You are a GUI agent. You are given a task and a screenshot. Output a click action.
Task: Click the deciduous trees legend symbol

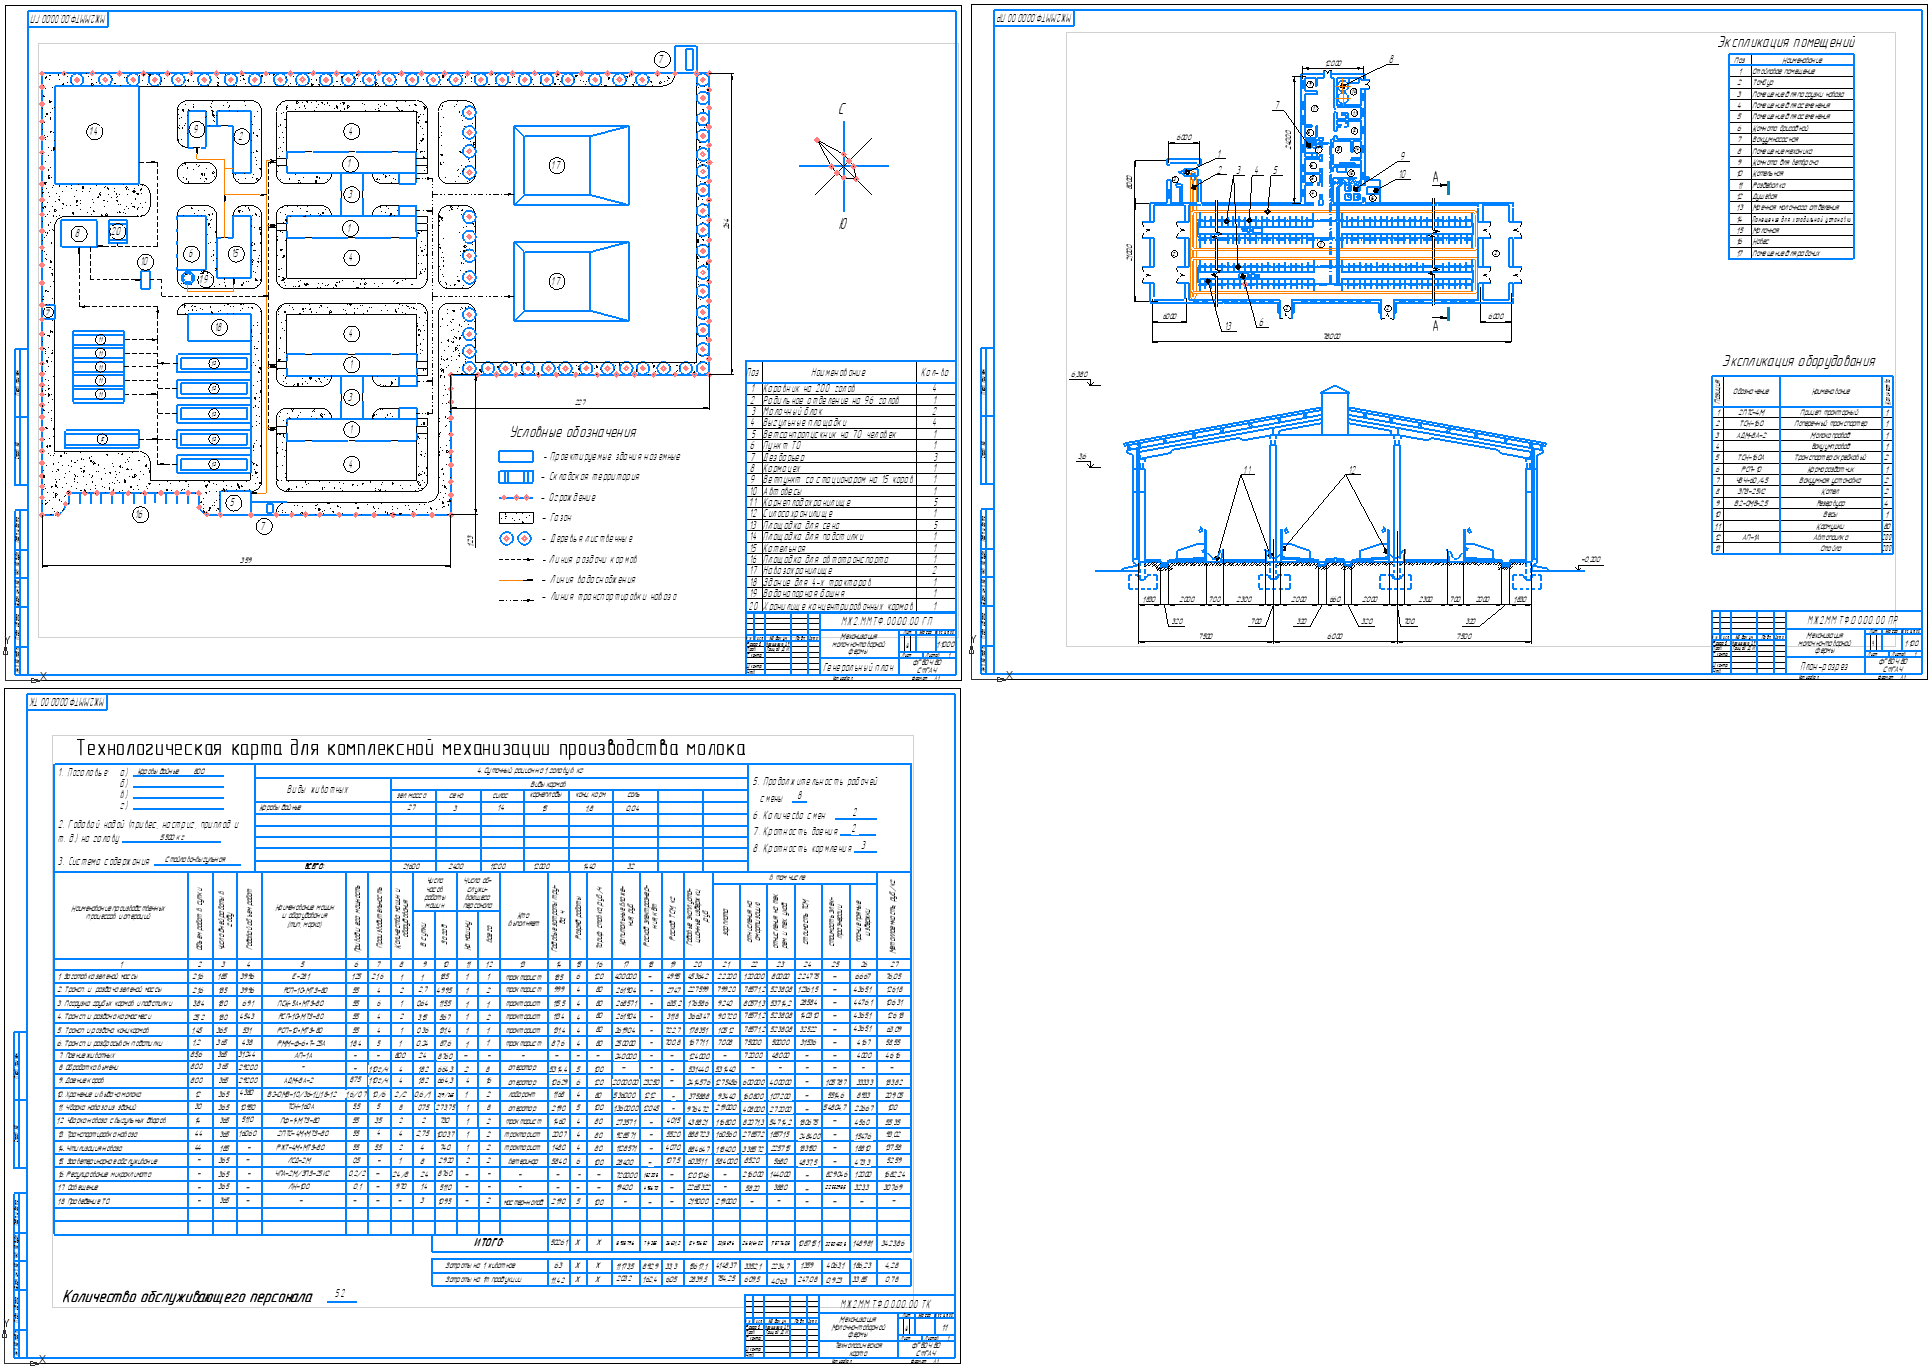coord(516,538)
